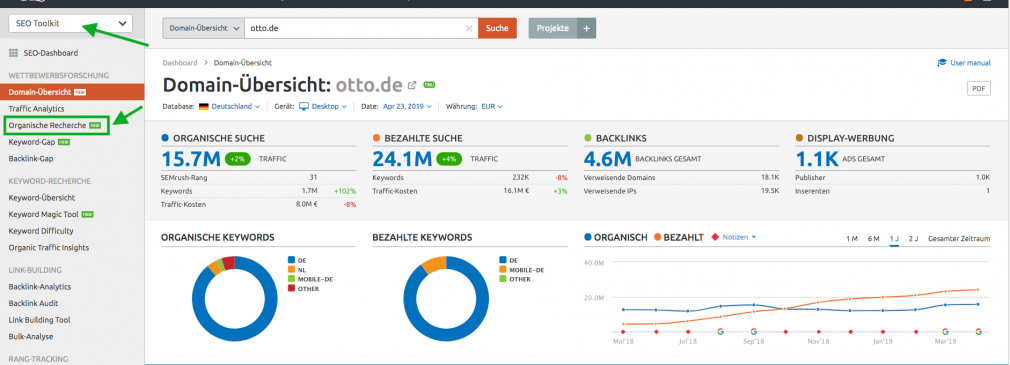1010x365 pixels.
Task: Export the report with the PDF button
Action: [978, 89]
